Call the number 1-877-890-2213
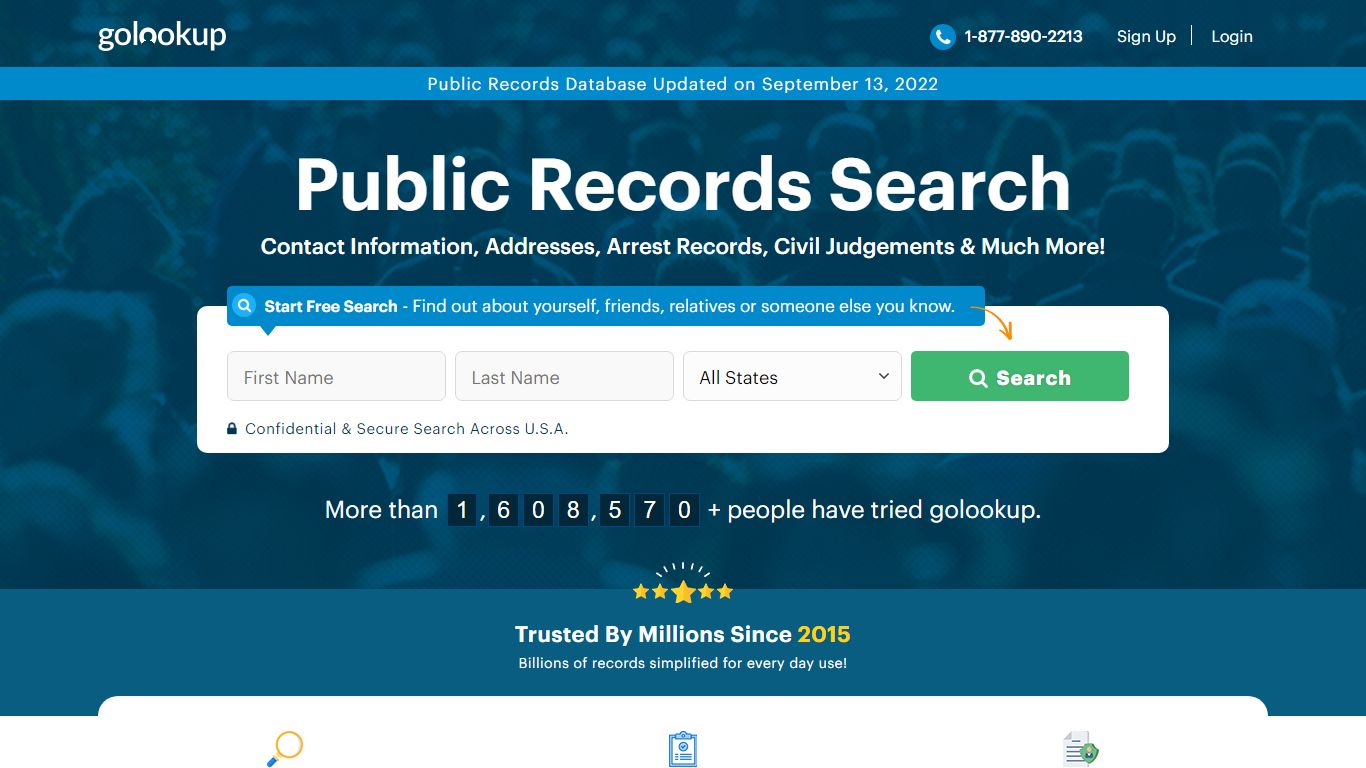Image resolution: width=1366 pixels, height=768 pixels. [1023, 37]
